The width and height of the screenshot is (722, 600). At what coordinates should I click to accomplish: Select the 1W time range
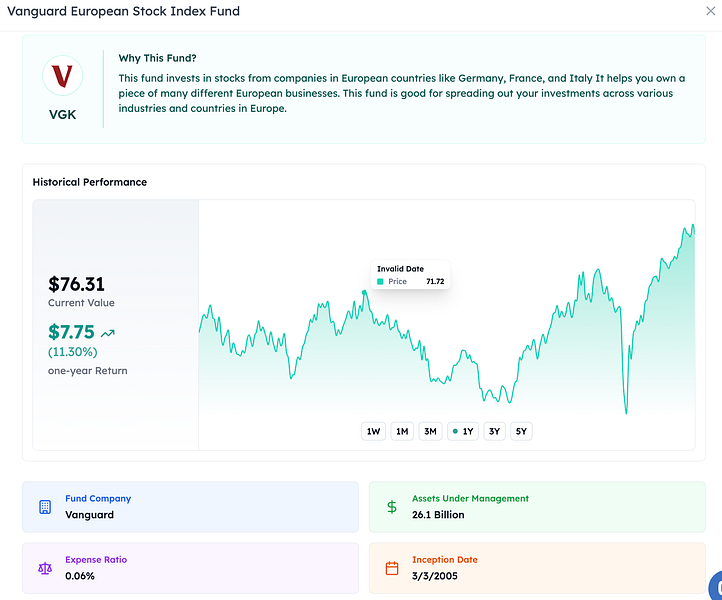point(374,431)
